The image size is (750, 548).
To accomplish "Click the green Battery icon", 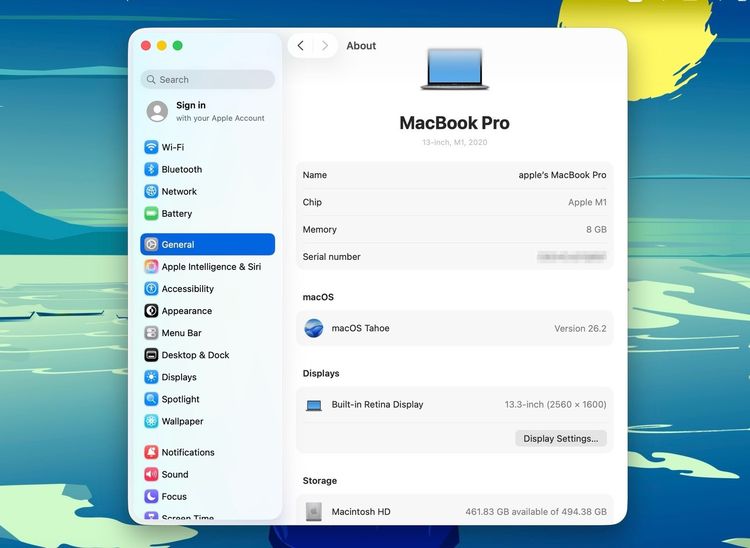I will coord(151,213).
